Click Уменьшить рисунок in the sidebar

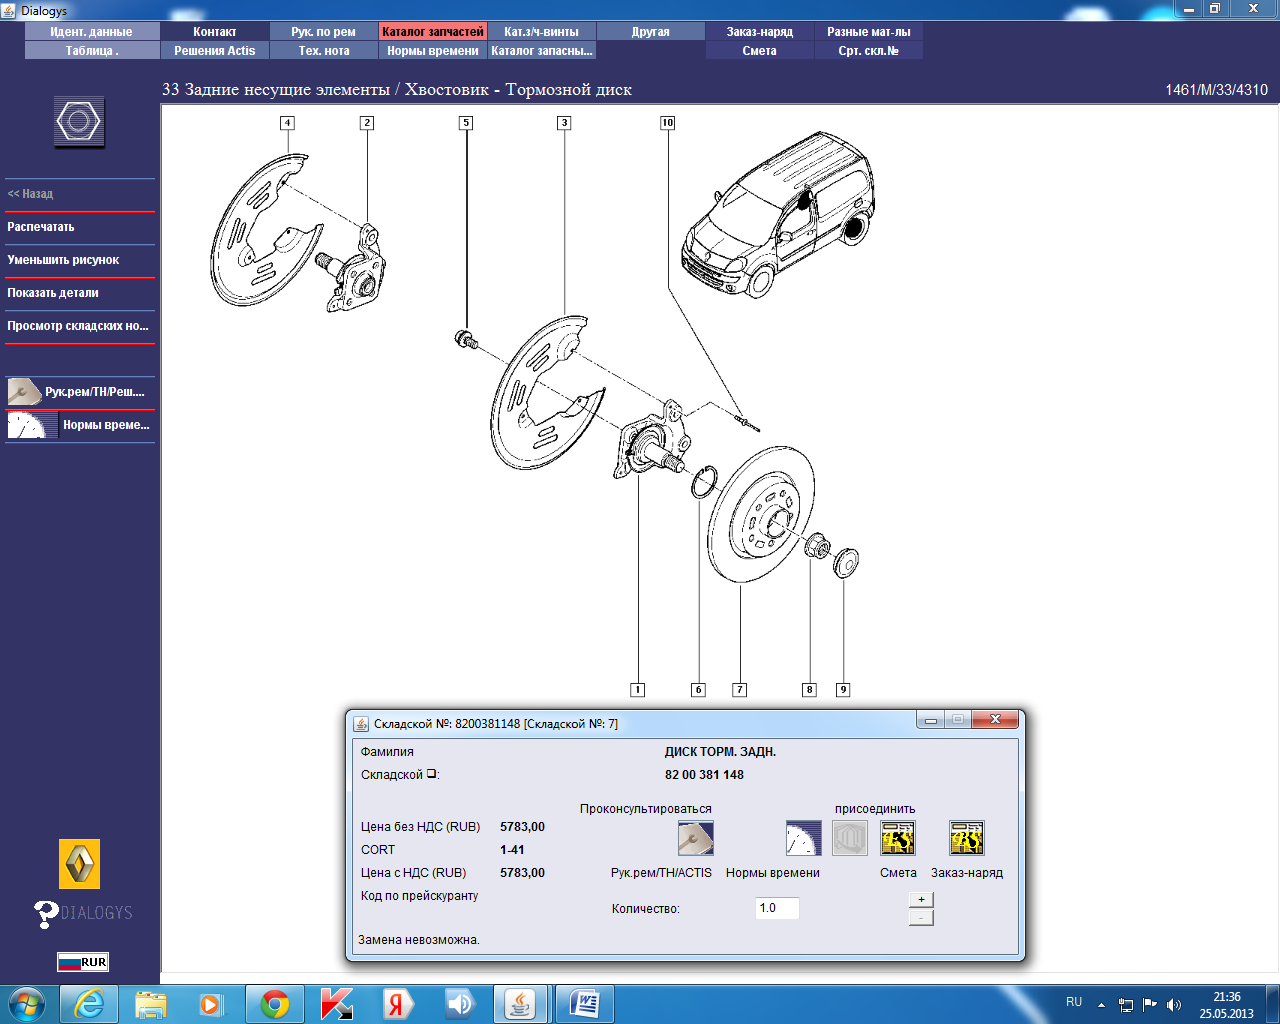coord(63,260)
